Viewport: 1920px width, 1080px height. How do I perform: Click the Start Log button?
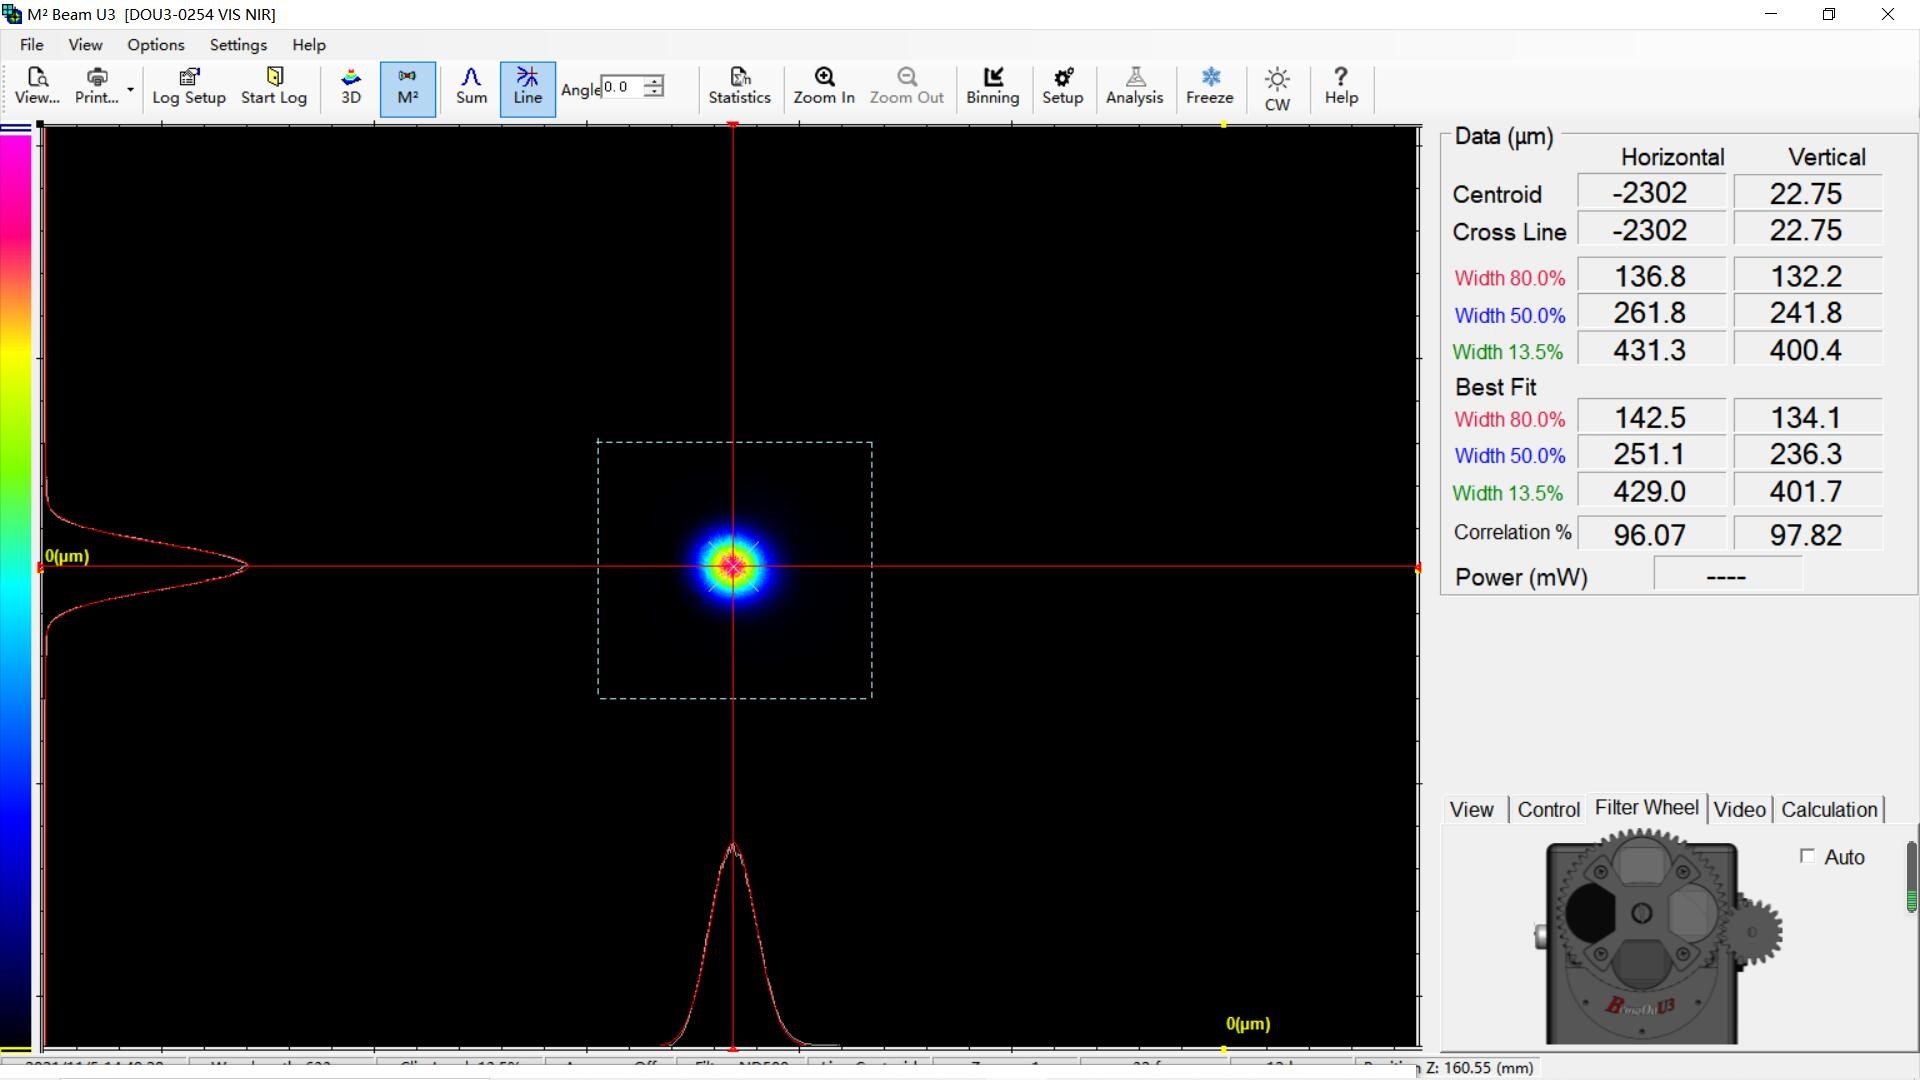273,88
